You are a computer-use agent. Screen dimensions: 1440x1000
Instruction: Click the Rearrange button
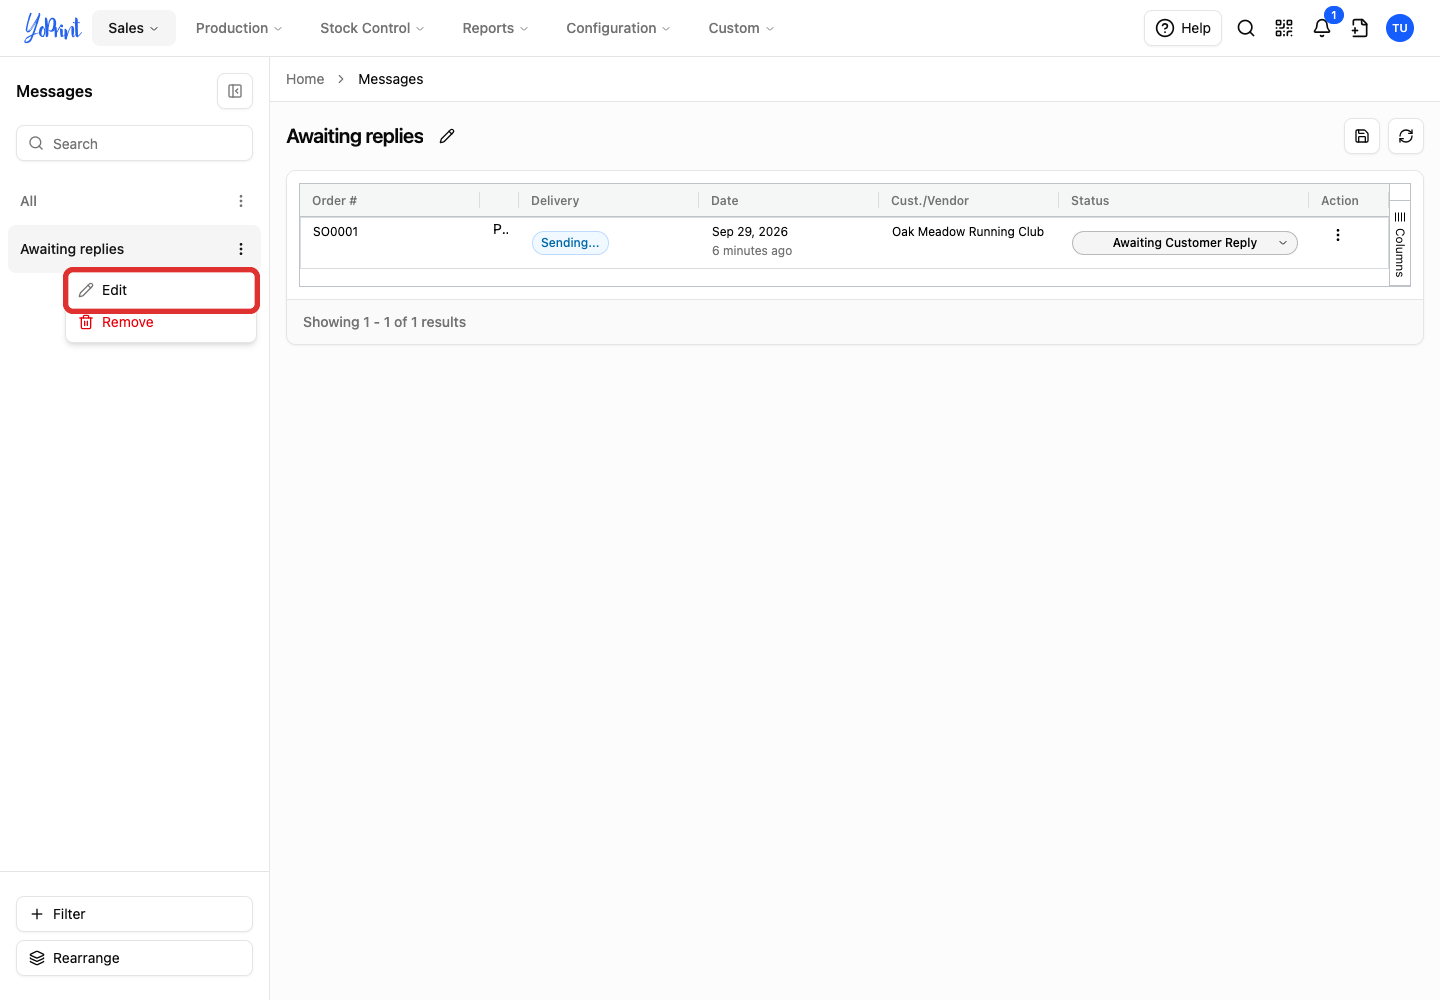[134, 958]
